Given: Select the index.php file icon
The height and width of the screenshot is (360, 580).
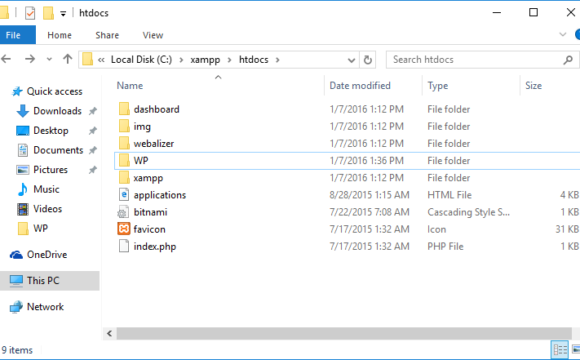Looking at the screenshot, I should point(124,246).
